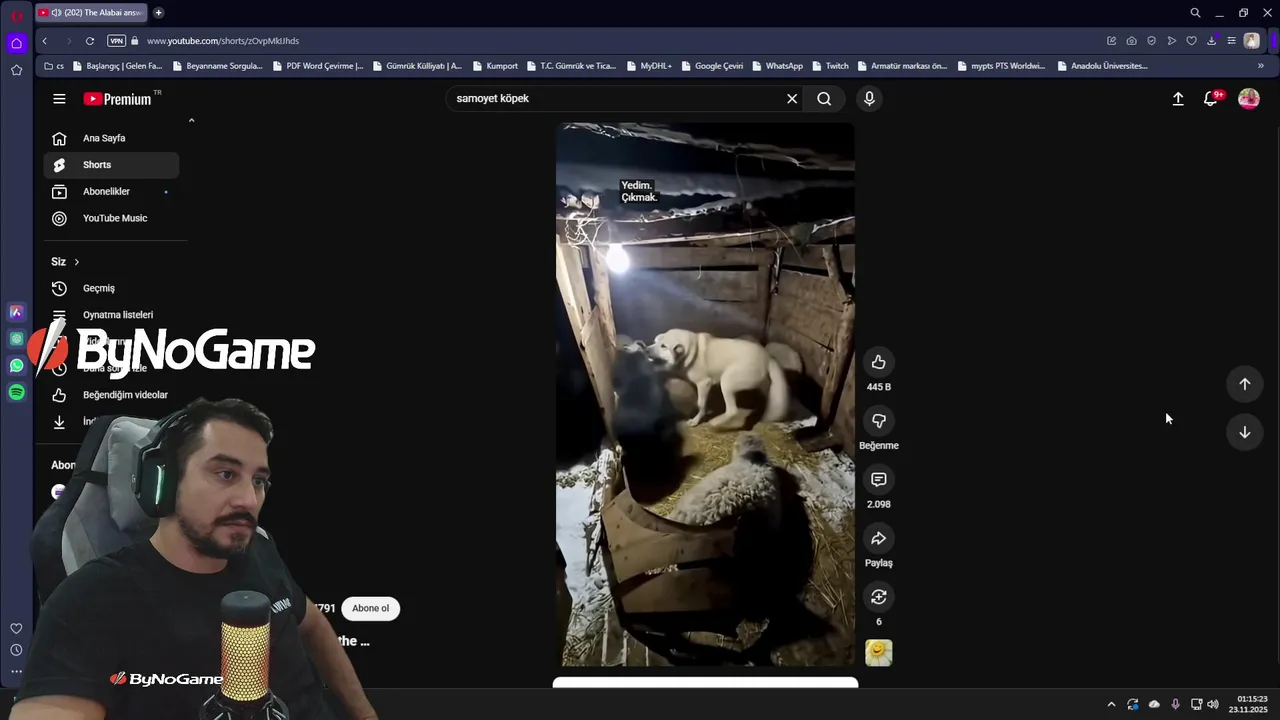Clear the search text with the X
Screen dimensions: 1280x720
[792, 98]
